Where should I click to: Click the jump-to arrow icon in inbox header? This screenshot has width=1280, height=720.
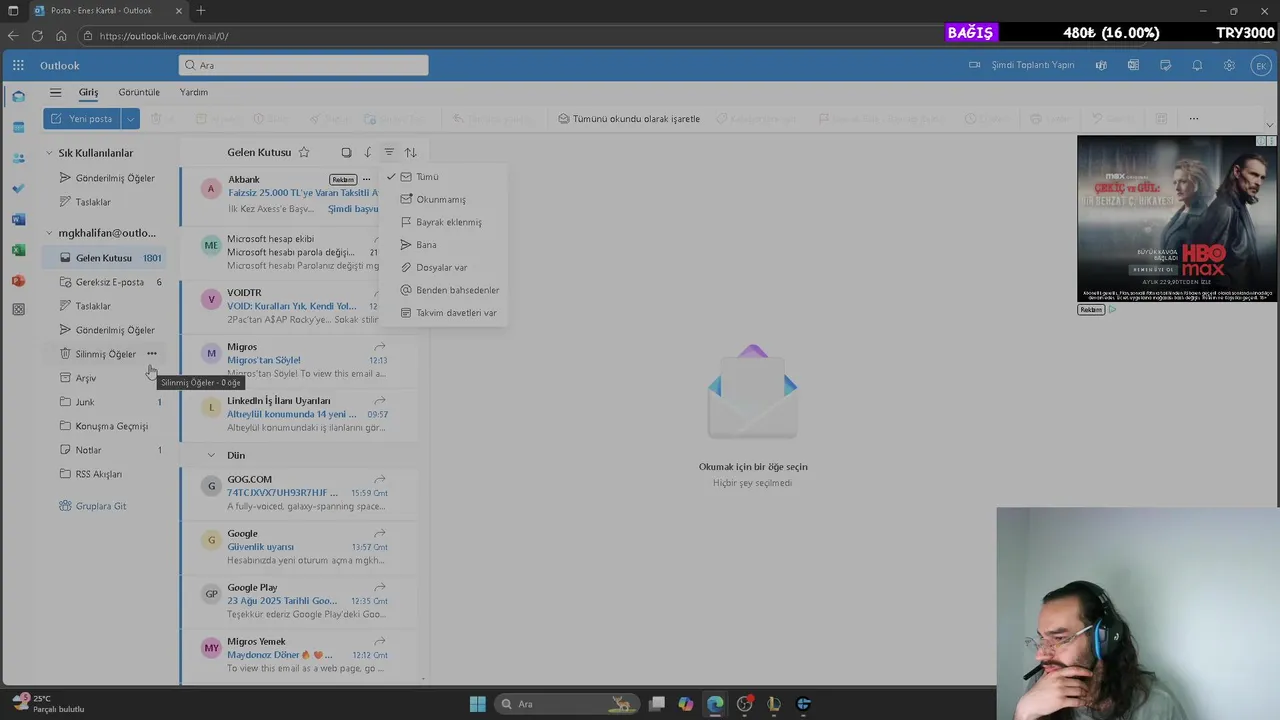[x=367, y=152]
